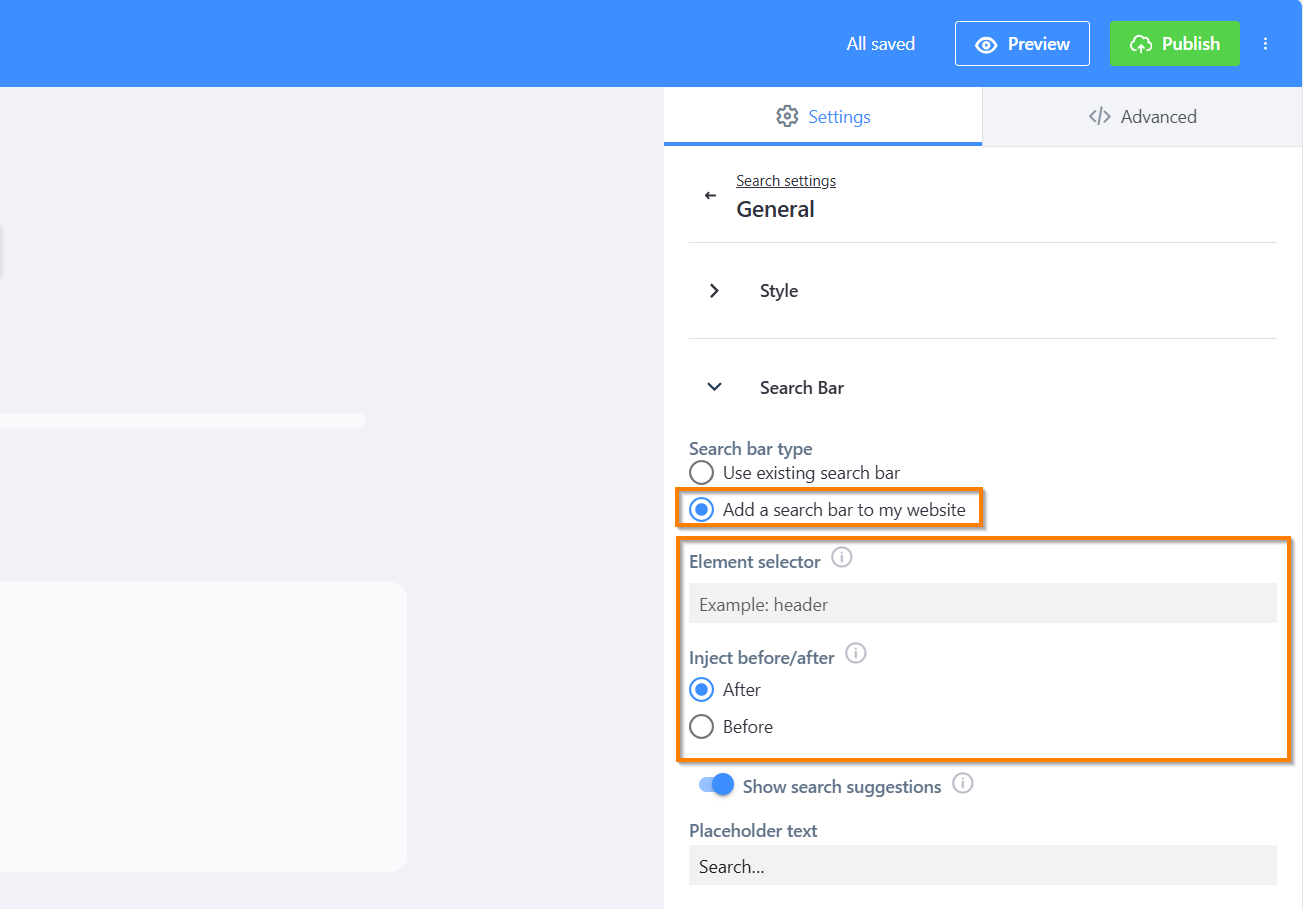Publish the search configuration

click(1174, 43)
